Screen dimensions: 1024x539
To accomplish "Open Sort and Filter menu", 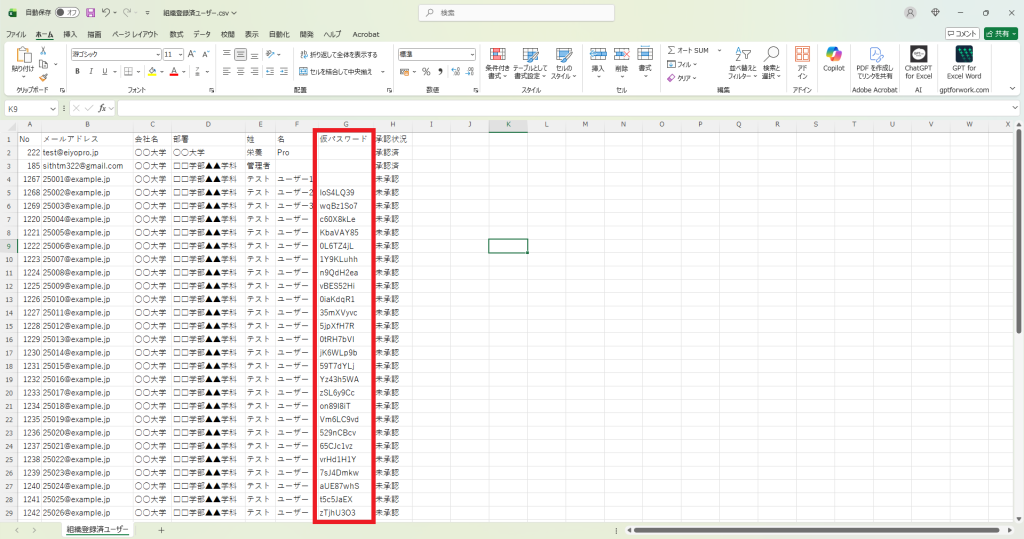I will (x=741, y=61).
